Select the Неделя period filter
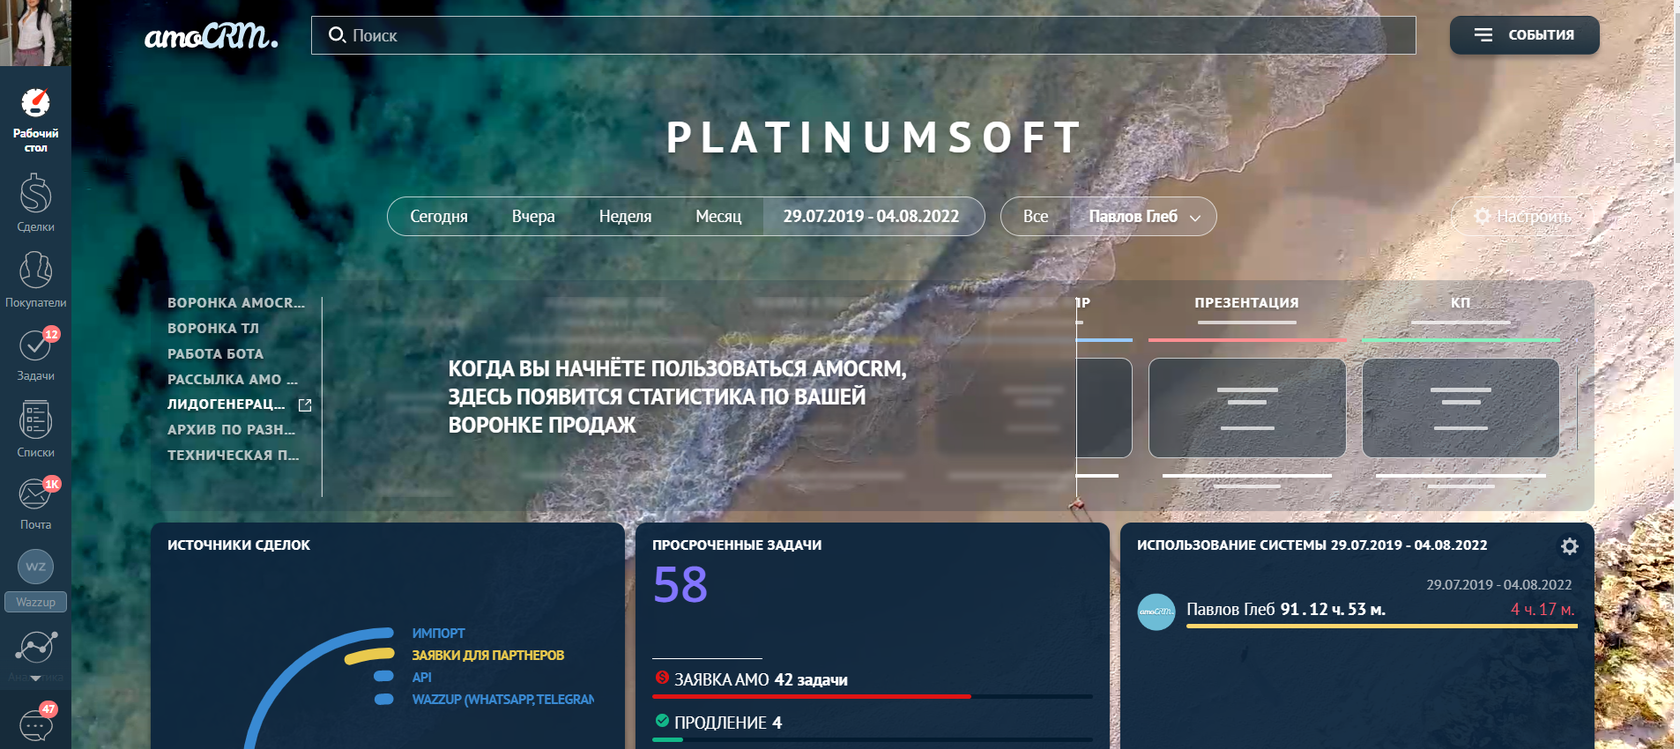The height and width of the screenshot is (749, 1680). pos(625,216)
